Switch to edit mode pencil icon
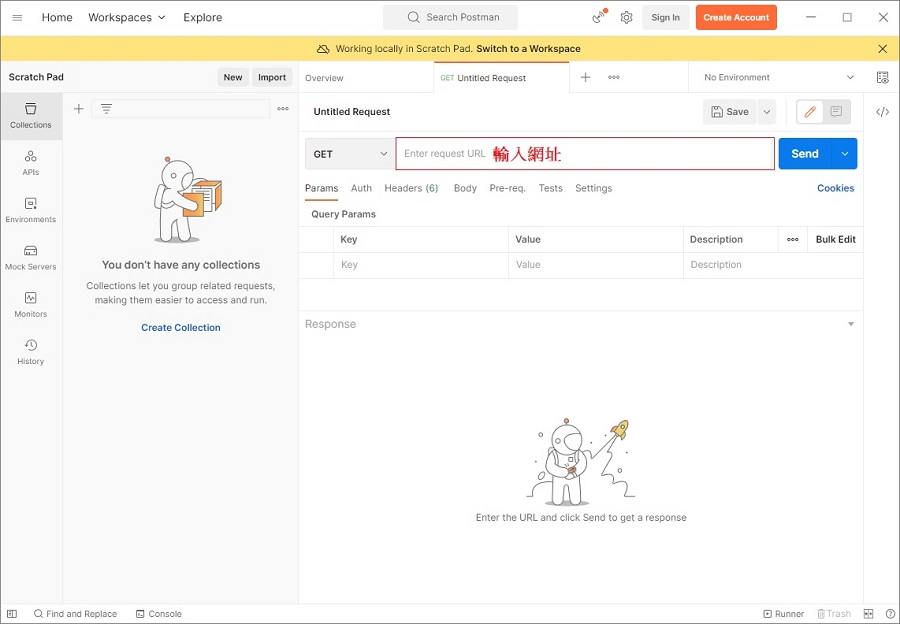 coord(810,112)
